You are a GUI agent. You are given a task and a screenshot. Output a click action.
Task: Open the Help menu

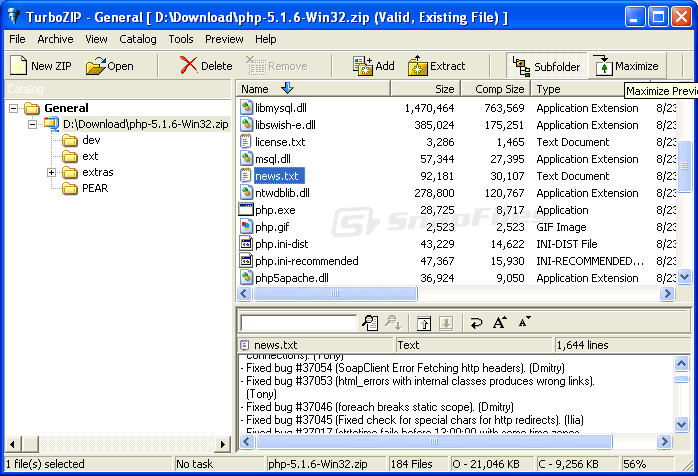[265, 39]
